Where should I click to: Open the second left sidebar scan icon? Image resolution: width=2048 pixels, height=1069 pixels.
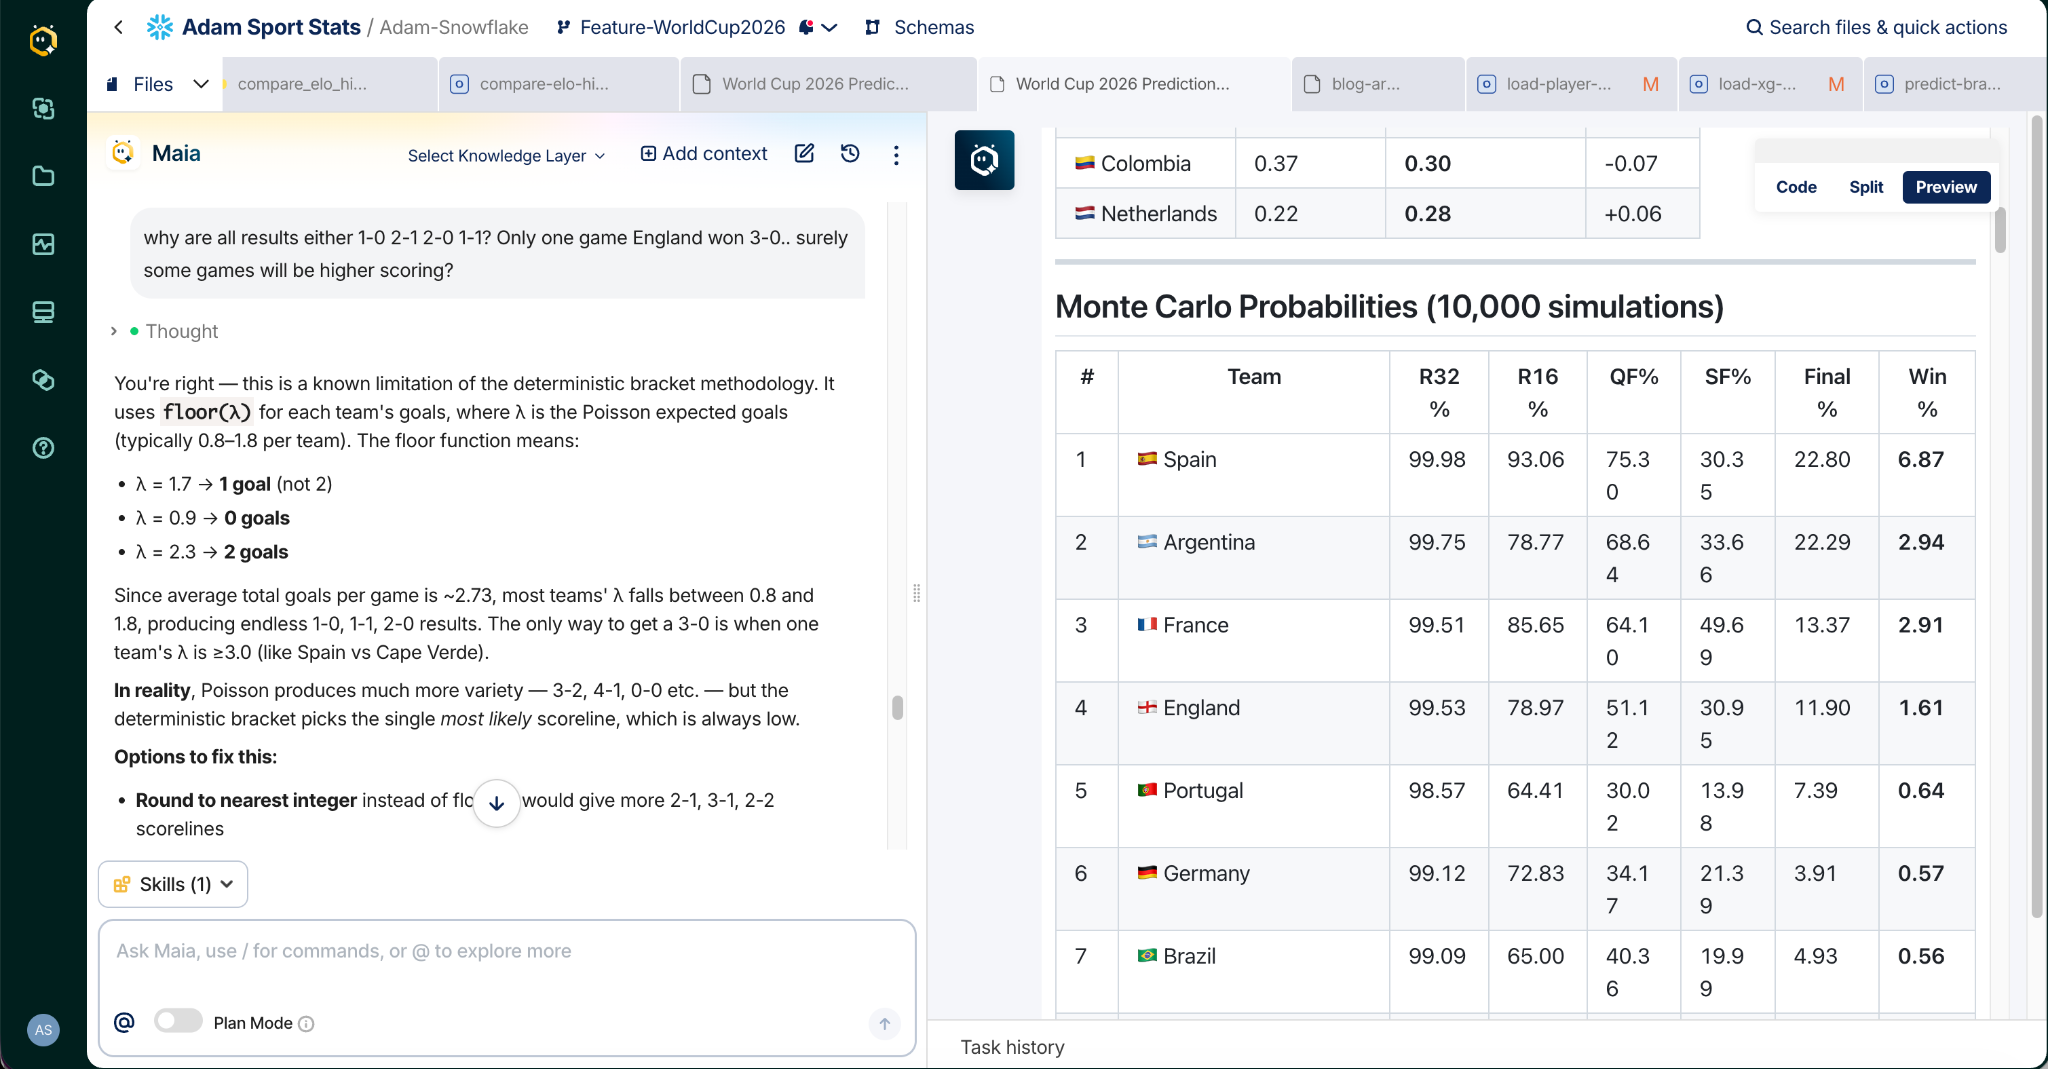point(43,109)
